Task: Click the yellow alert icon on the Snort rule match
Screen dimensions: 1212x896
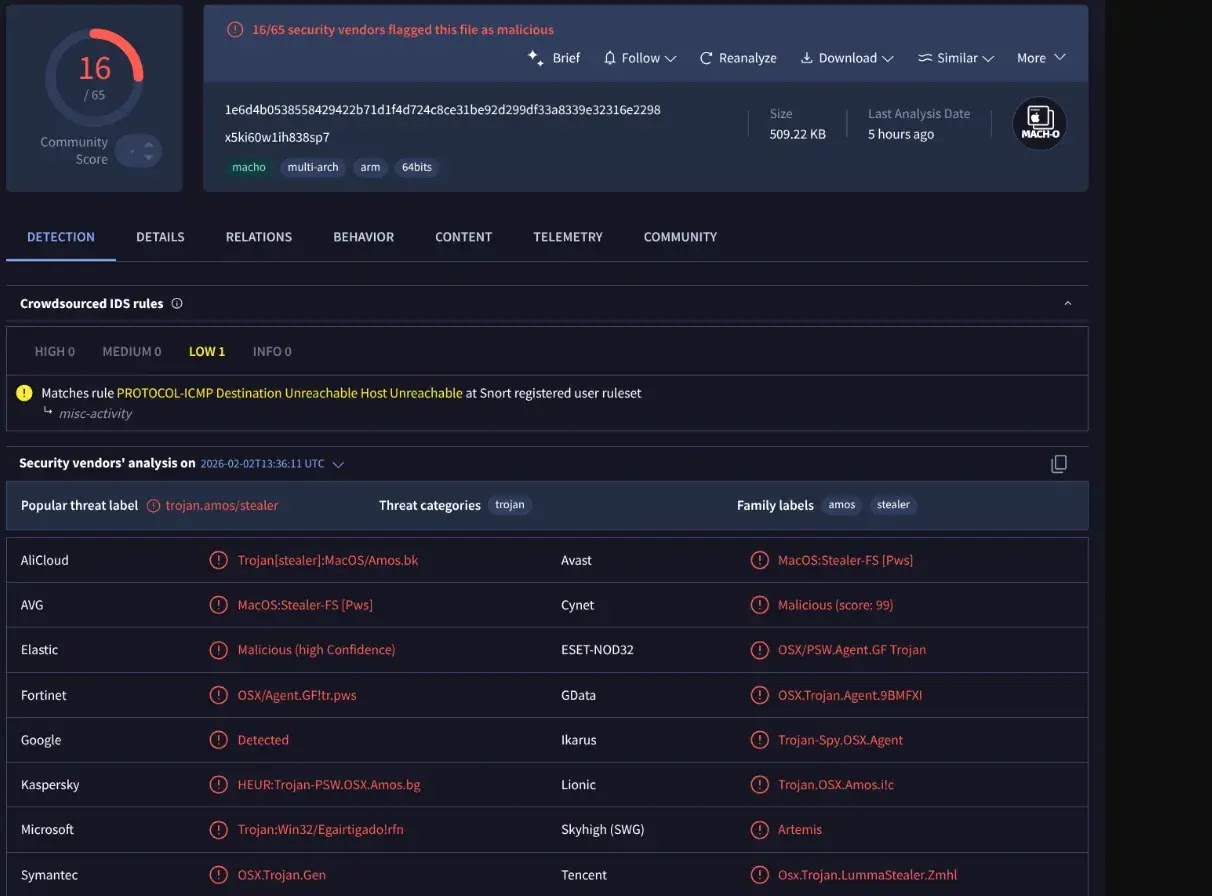Action: (24, 393)
